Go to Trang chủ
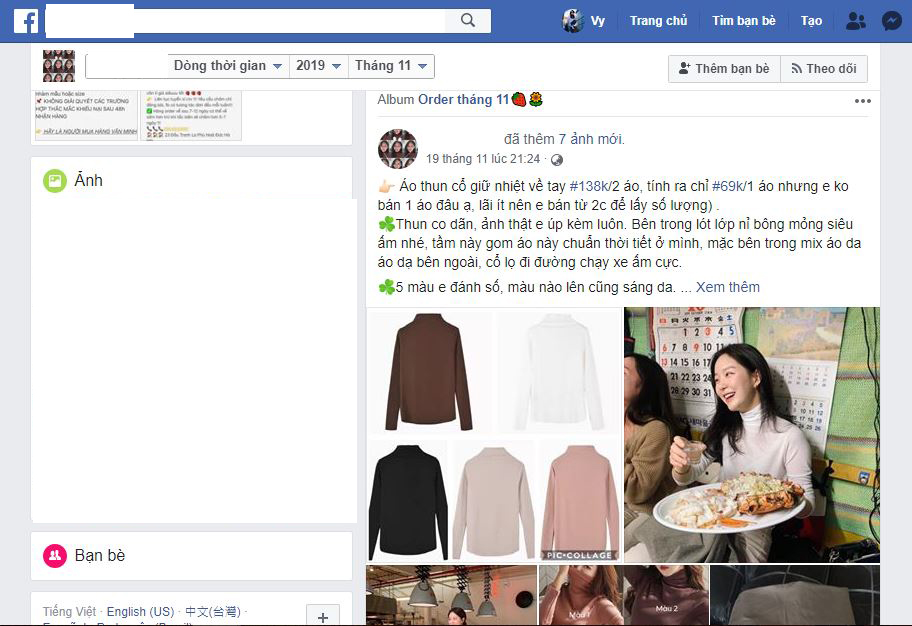The height and width of the screenshot is (626, 912). click(658, 21)
